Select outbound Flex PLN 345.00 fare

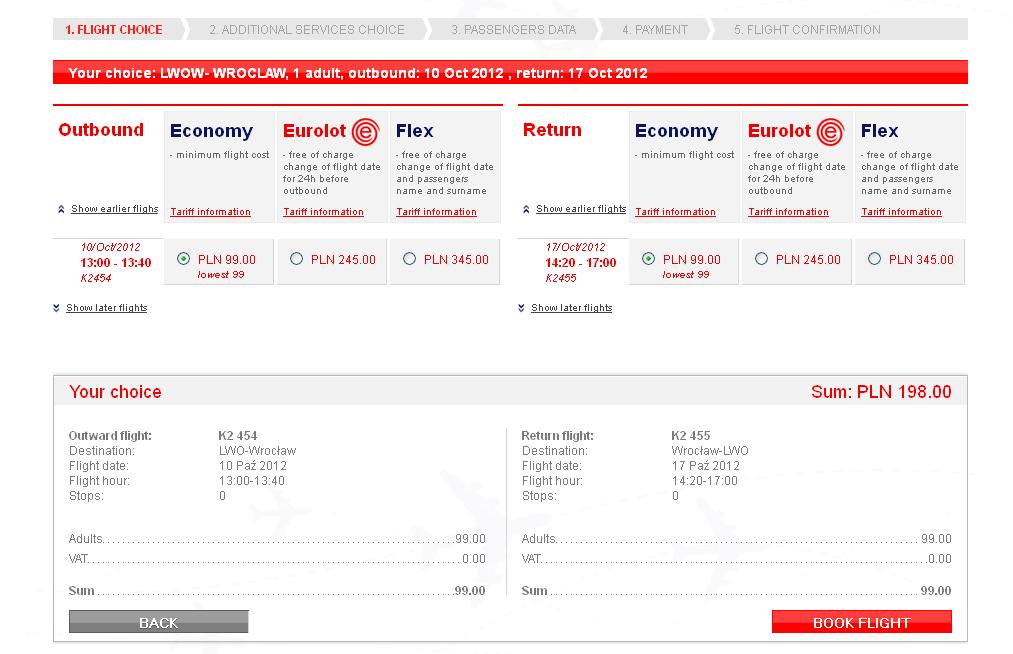[x=409, y=259]
